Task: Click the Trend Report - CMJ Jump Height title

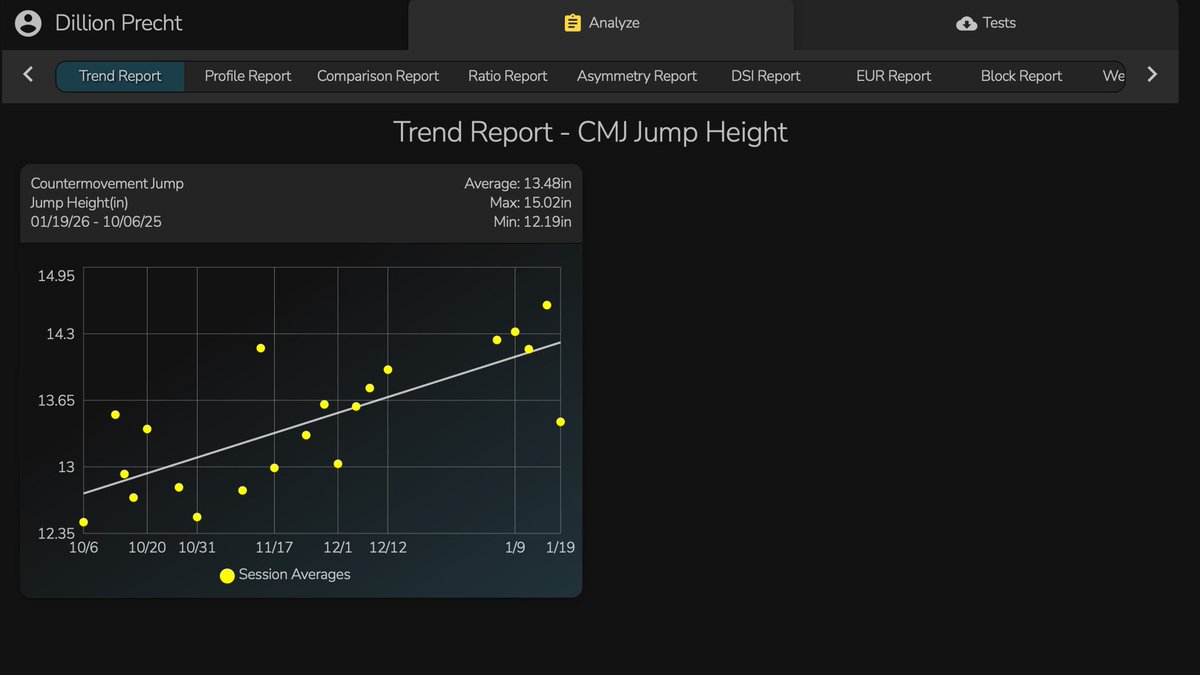Action: 591,132
